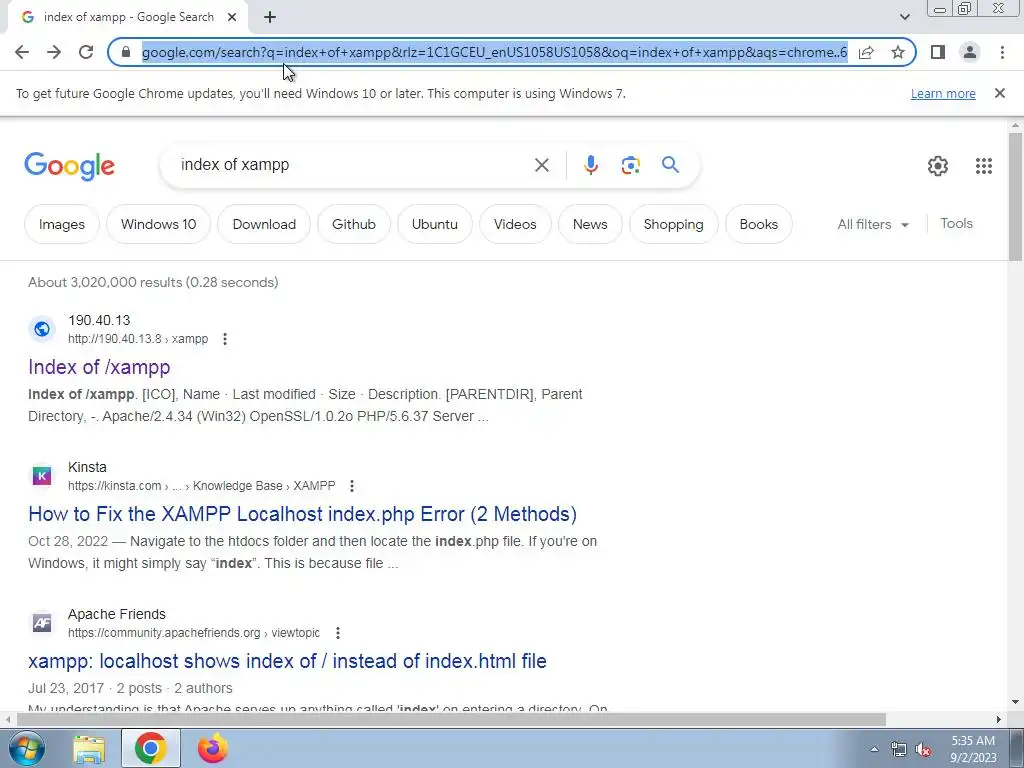Click the address bar URL

pyautogui.click(x=494, y=52)
